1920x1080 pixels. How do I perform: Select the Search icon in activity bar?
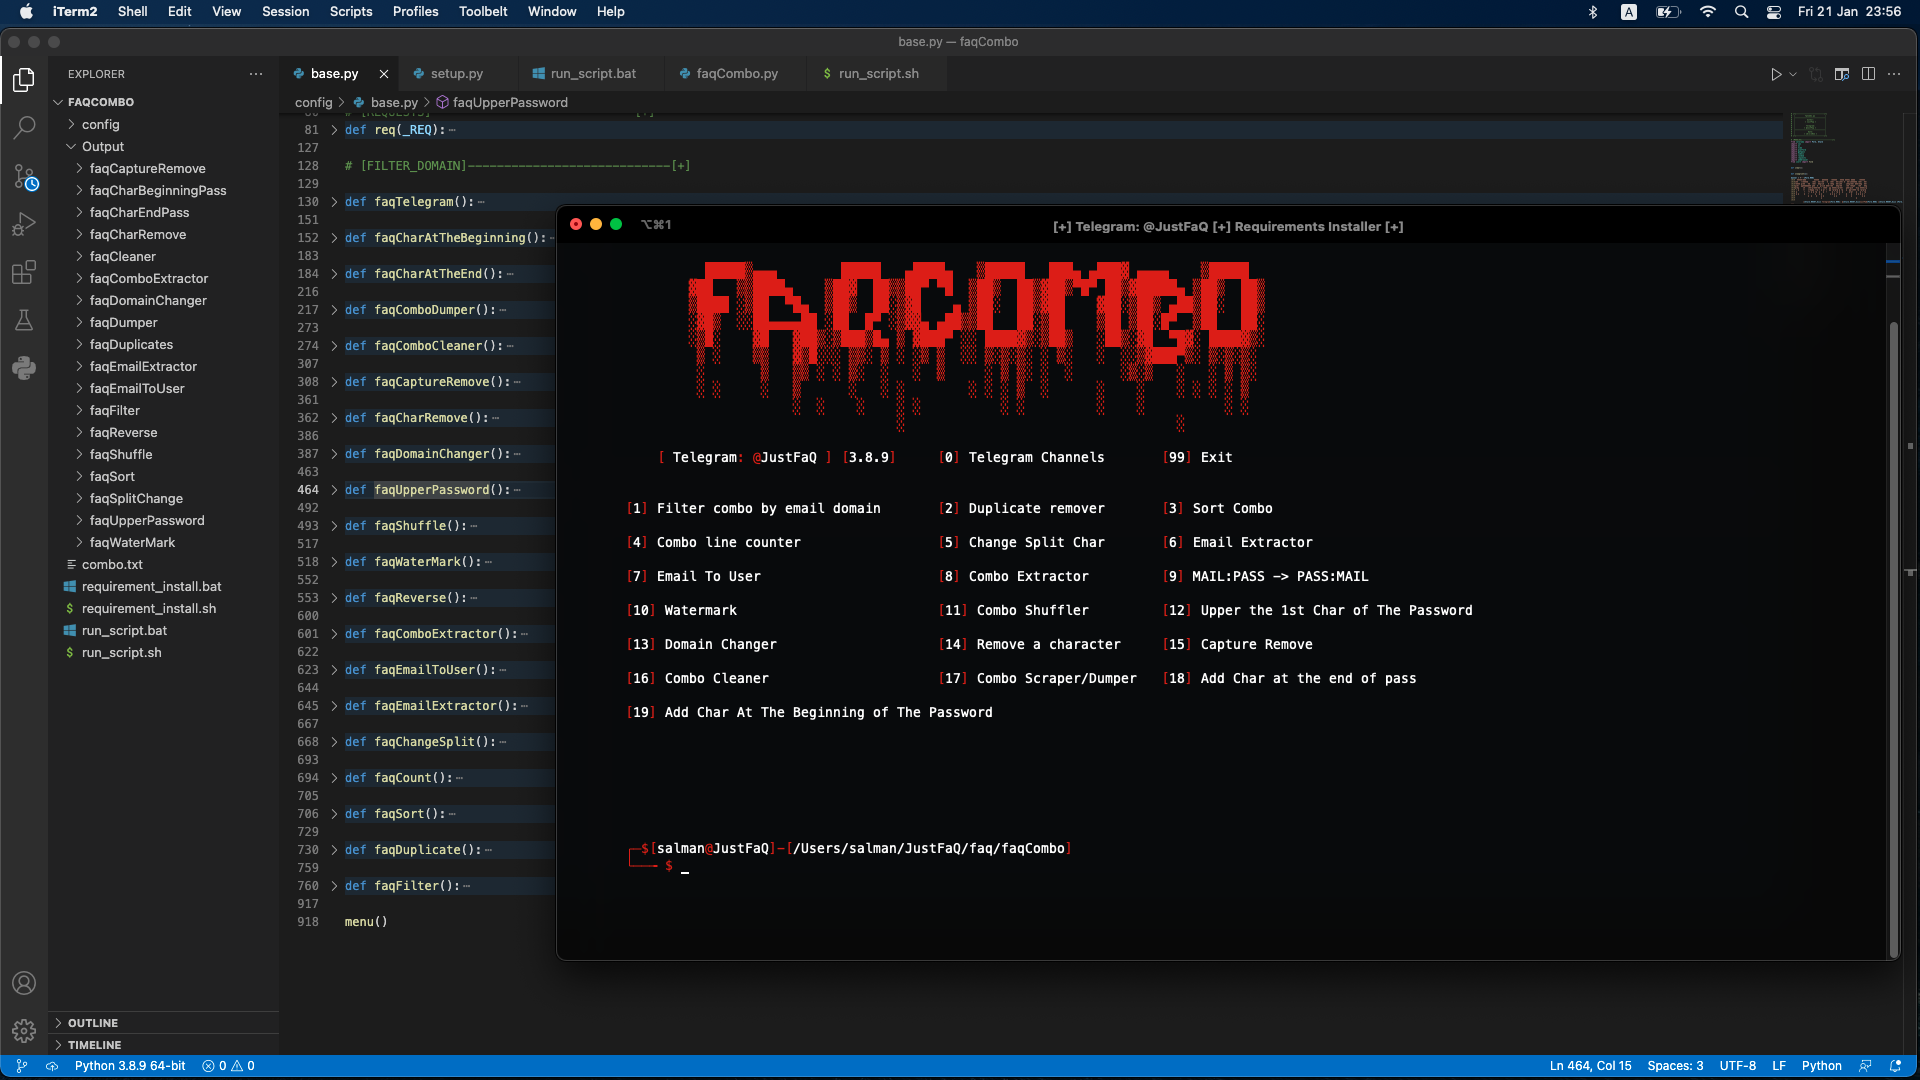[24, 128]
